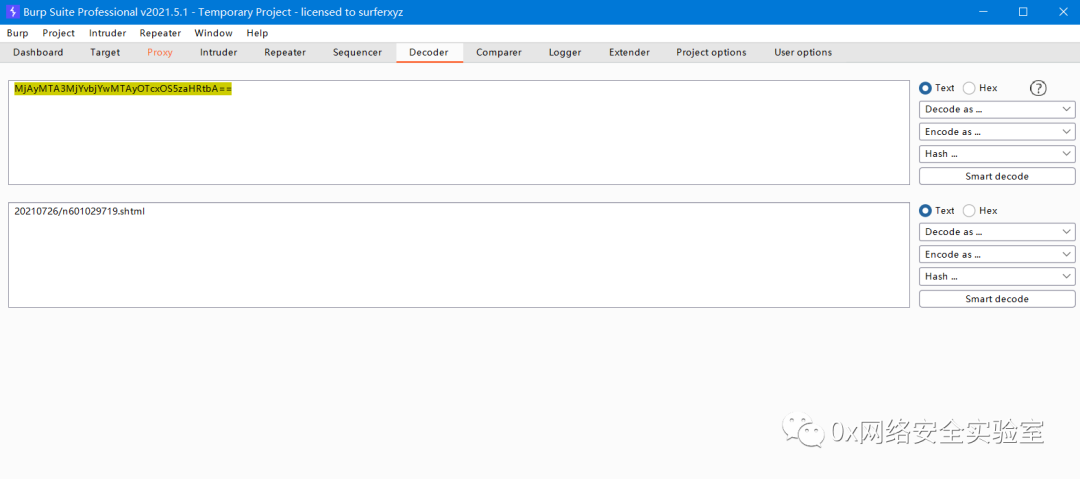
Task: Click decoded text 20210726/n601029719.shtml
Action: point(79,212)
